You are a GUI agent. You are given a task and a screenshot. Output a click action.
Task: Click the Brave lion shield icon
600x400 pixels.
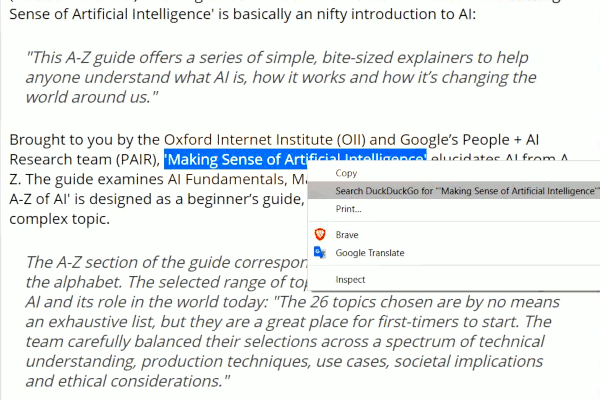[320, 234]
